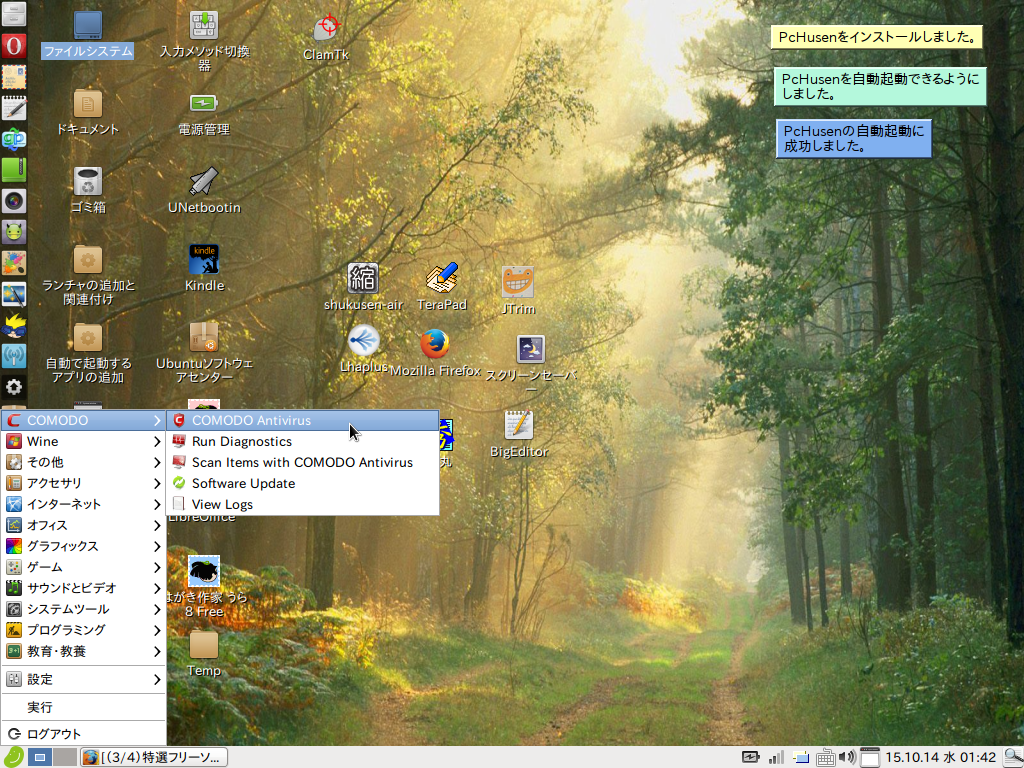
Task: Click the Opera icon in the left dock
Action: click(14, 46)
